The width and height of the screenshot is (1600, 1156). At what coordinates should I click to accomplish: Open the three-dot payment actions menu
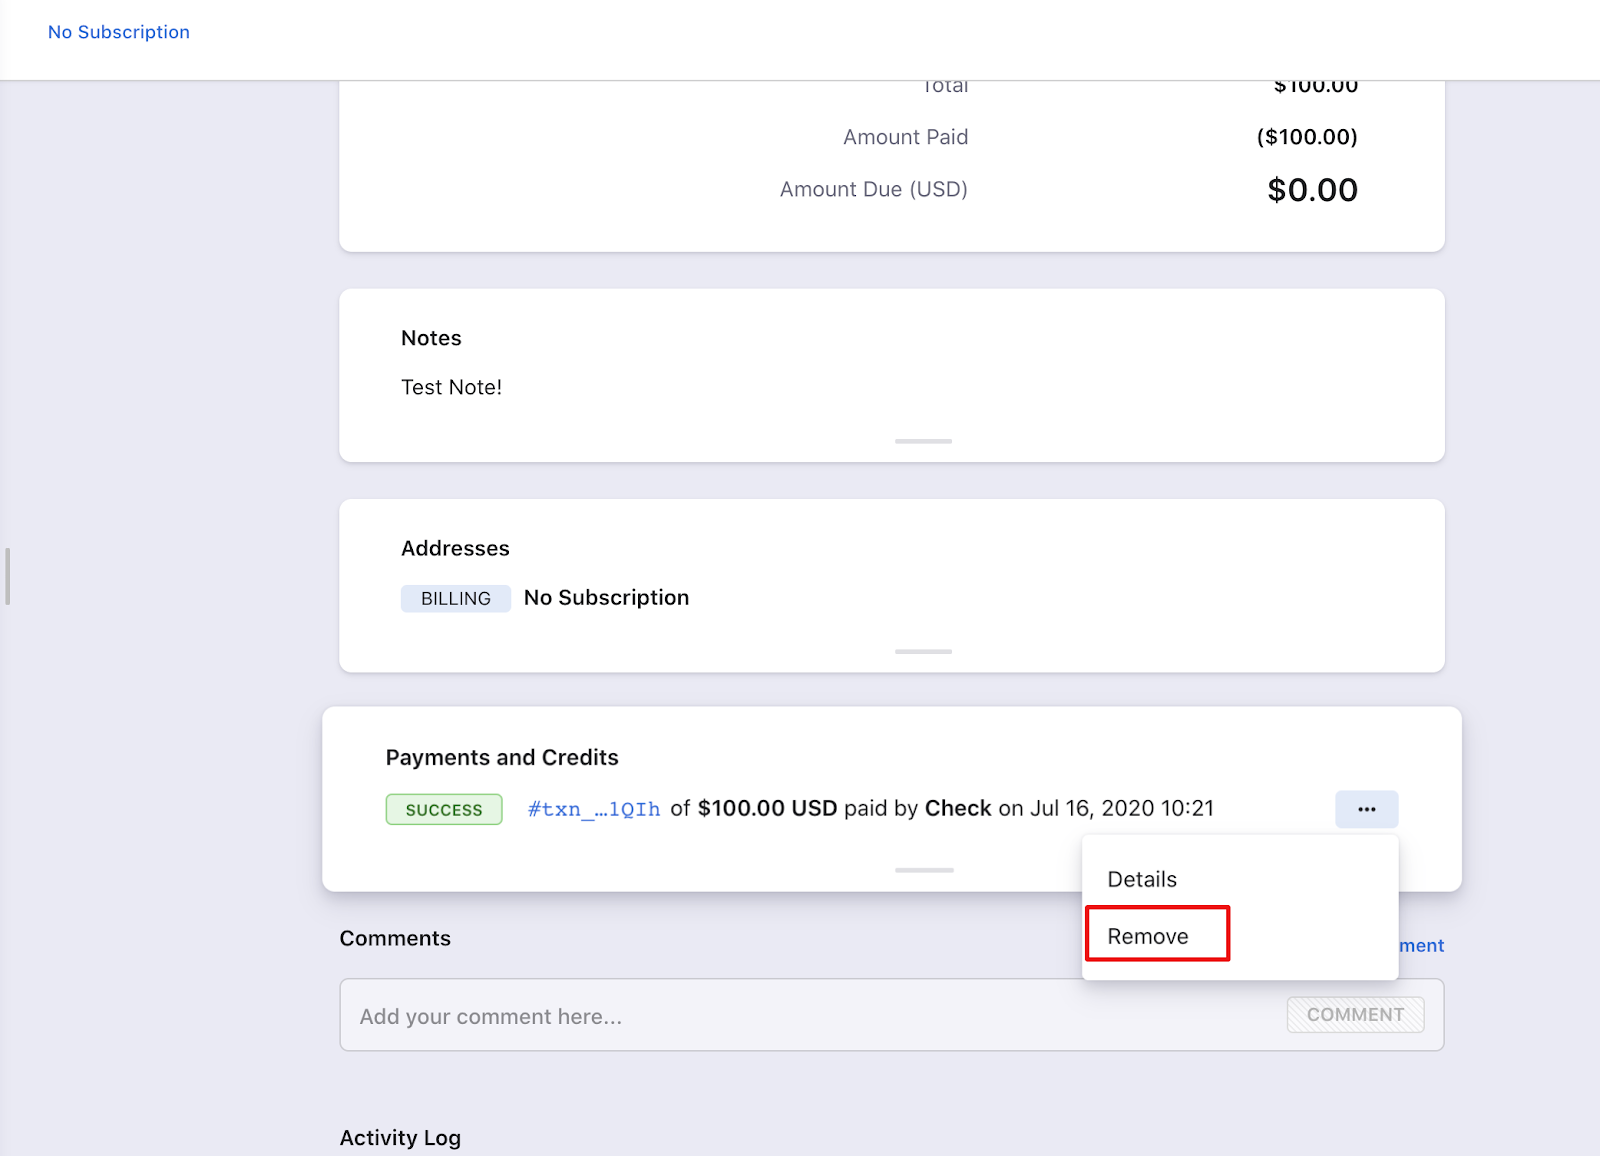point(1366,809)
